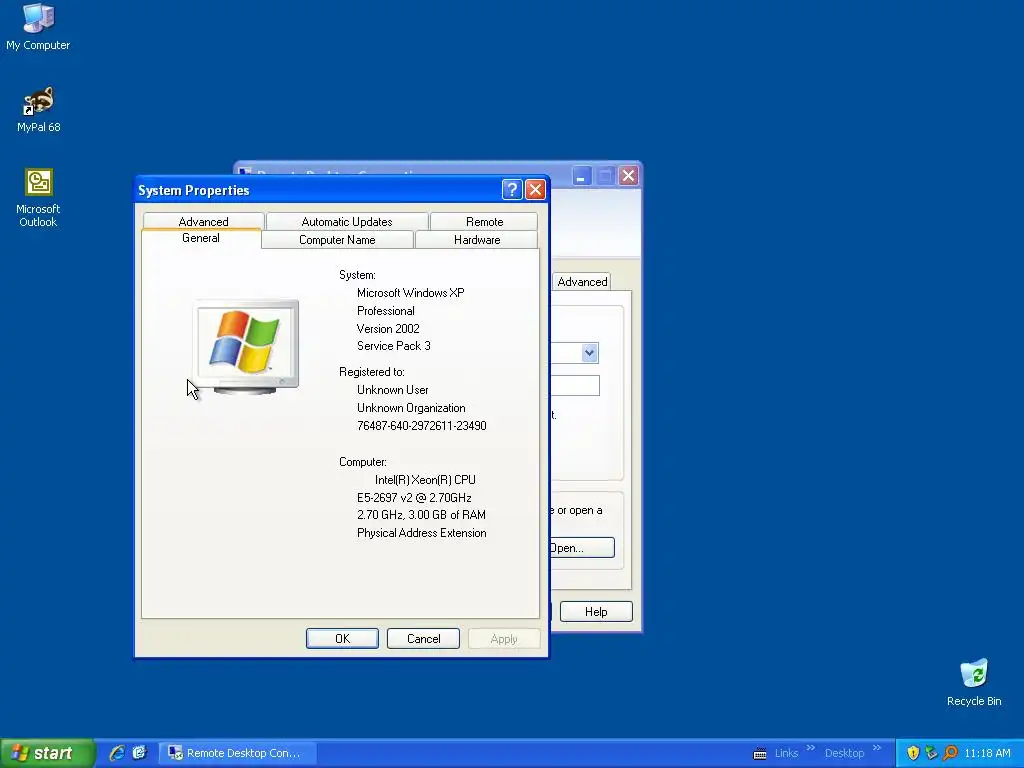
Task: Click the Windows Security Alerts shield tray icon
Action: [x=913, y=753]
